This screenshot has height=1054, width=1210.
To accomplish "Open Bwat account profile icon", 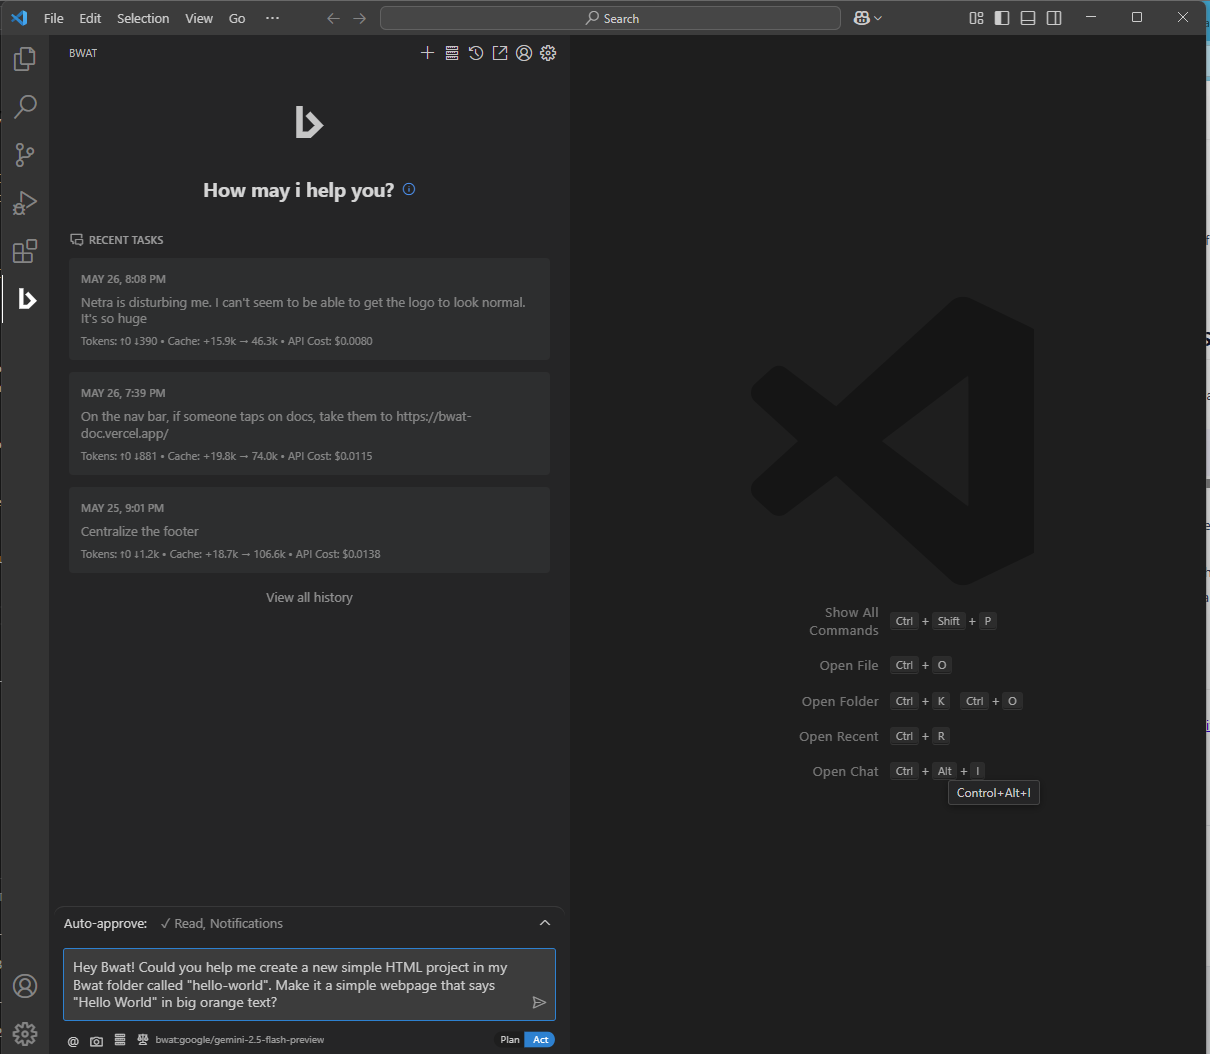I will point(524,53).
